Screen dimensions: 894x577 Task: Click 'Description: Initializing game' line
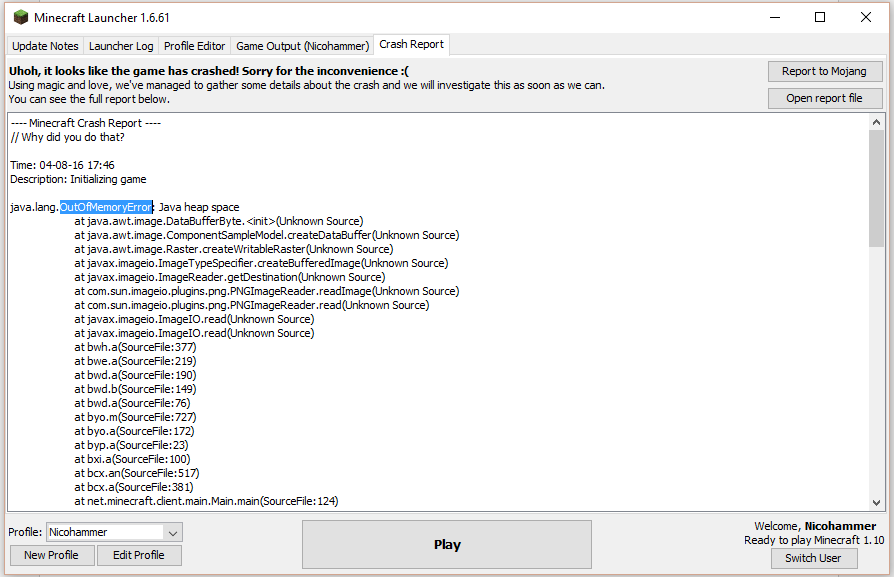coord(78,179)
